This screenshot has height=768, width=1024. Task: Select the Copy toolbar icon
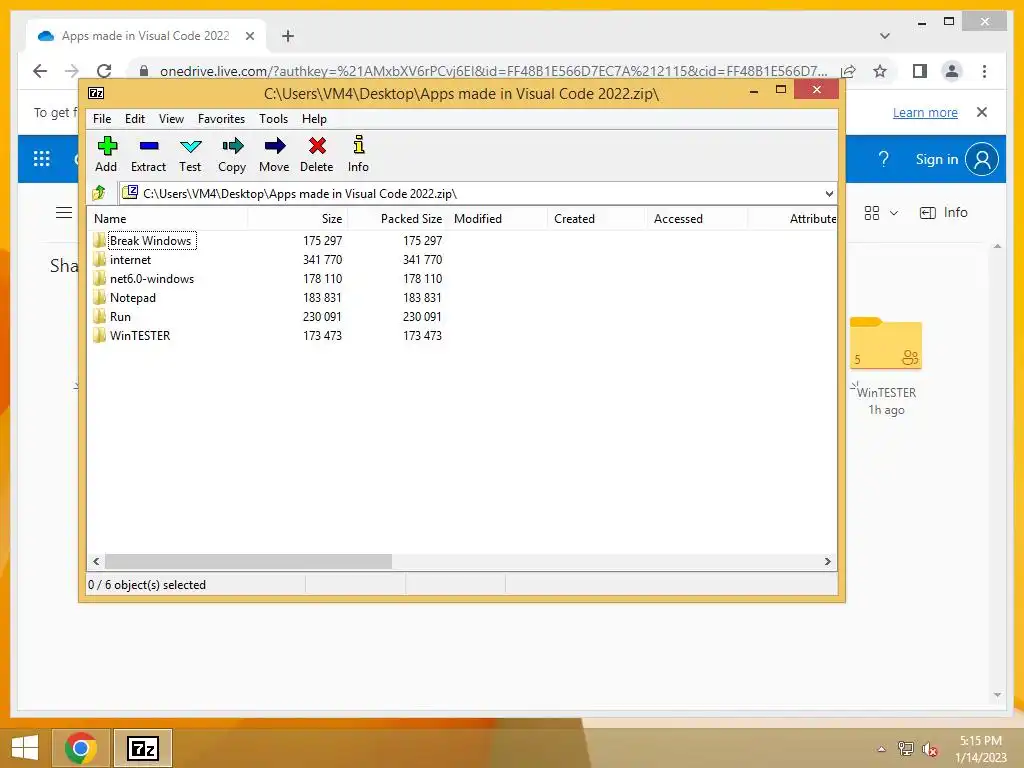click(x=232, y=153)
